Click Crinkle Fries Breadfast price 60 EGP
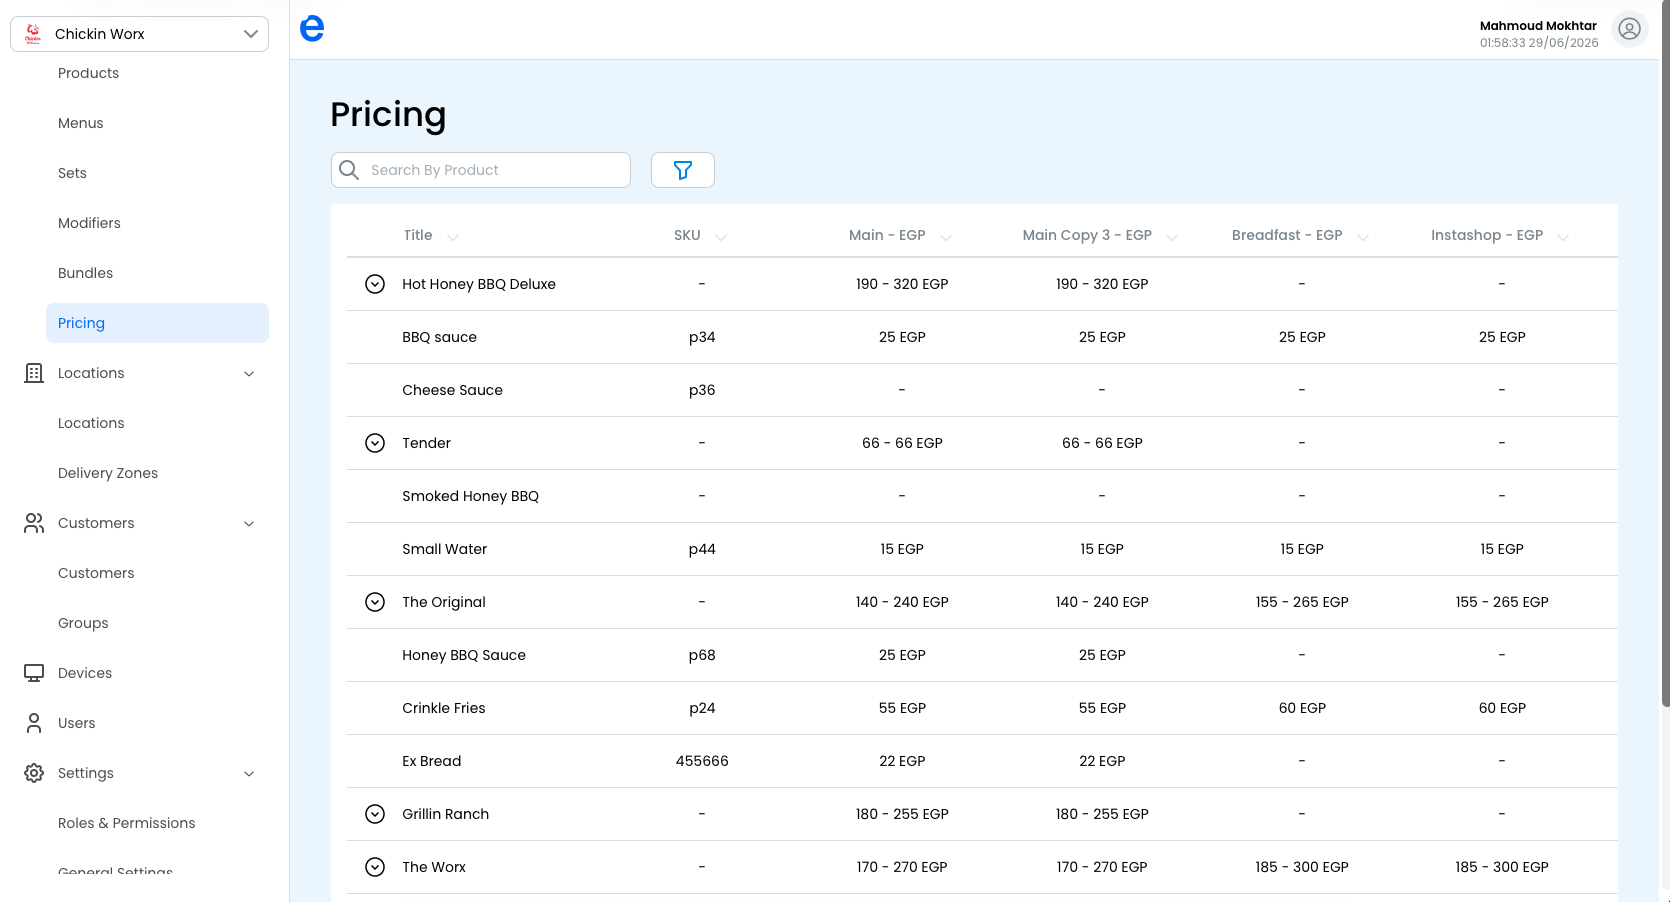 point(1302,708)
